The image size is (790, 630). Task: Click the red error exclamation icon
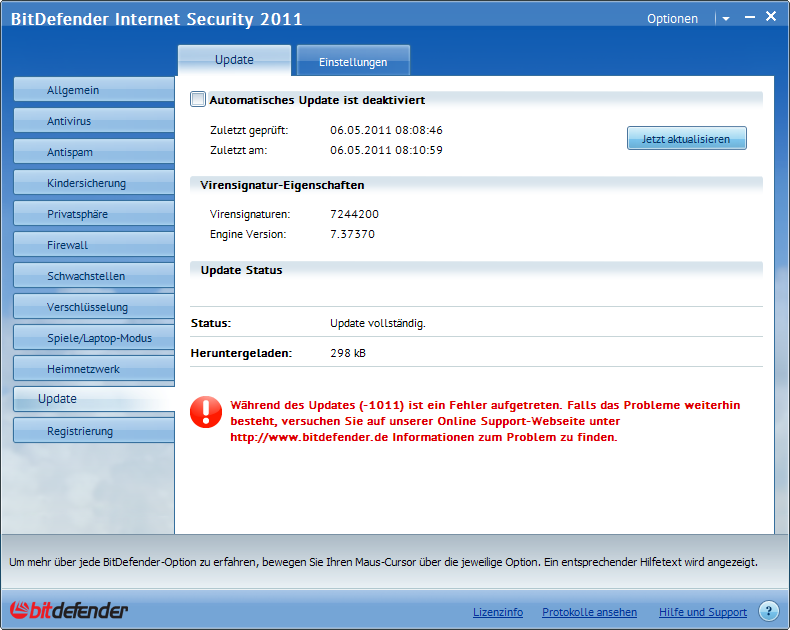coord(206,412)
